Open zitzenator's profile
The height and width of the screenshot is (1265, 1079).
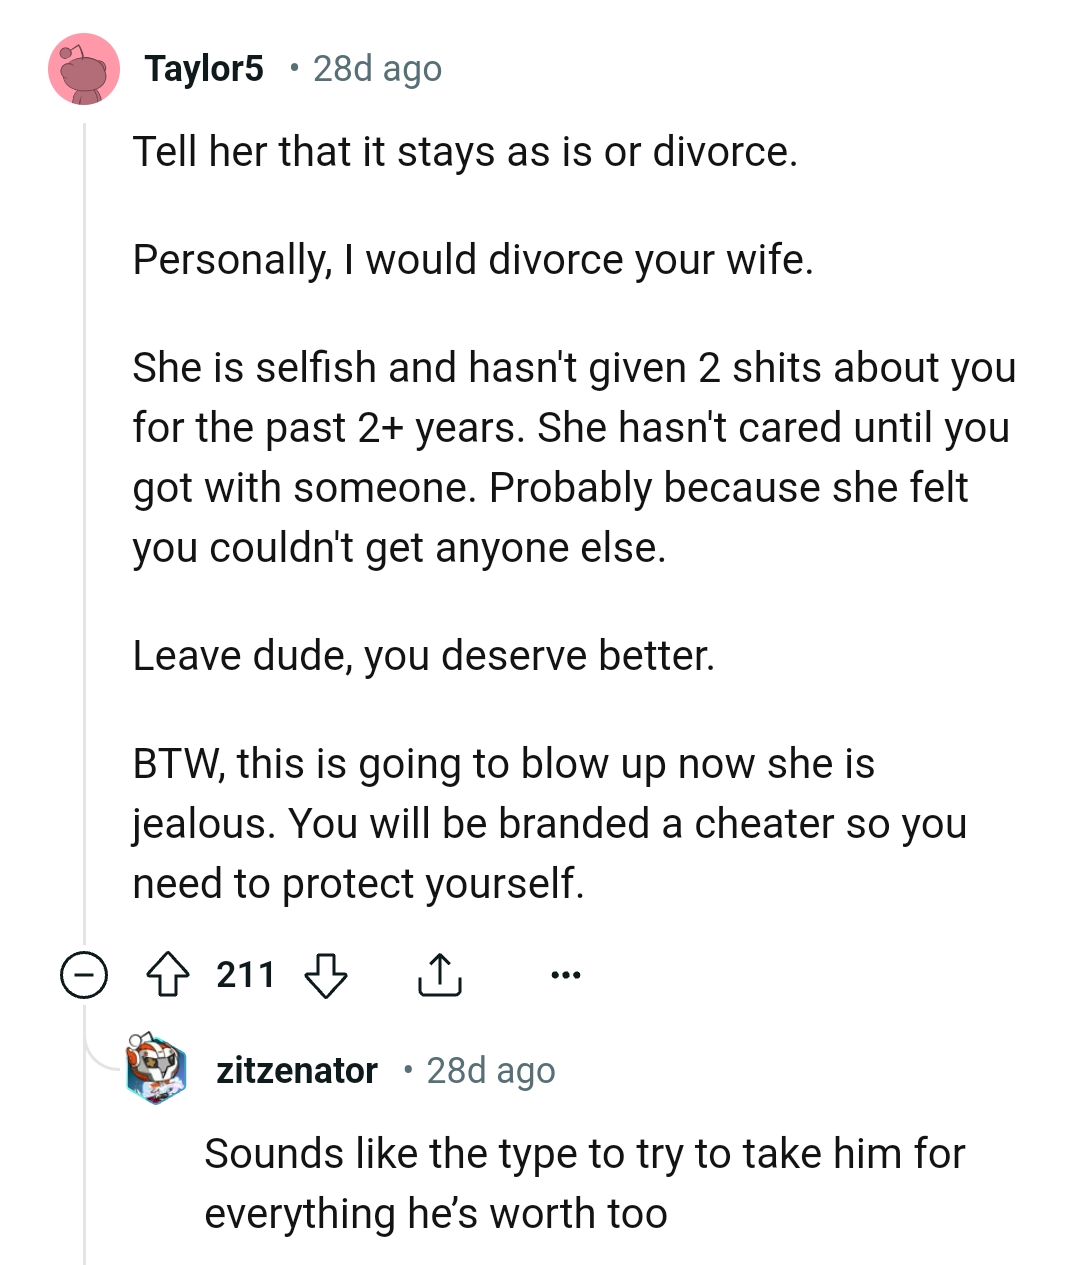pyautogui.click(x=297, y=1070)
